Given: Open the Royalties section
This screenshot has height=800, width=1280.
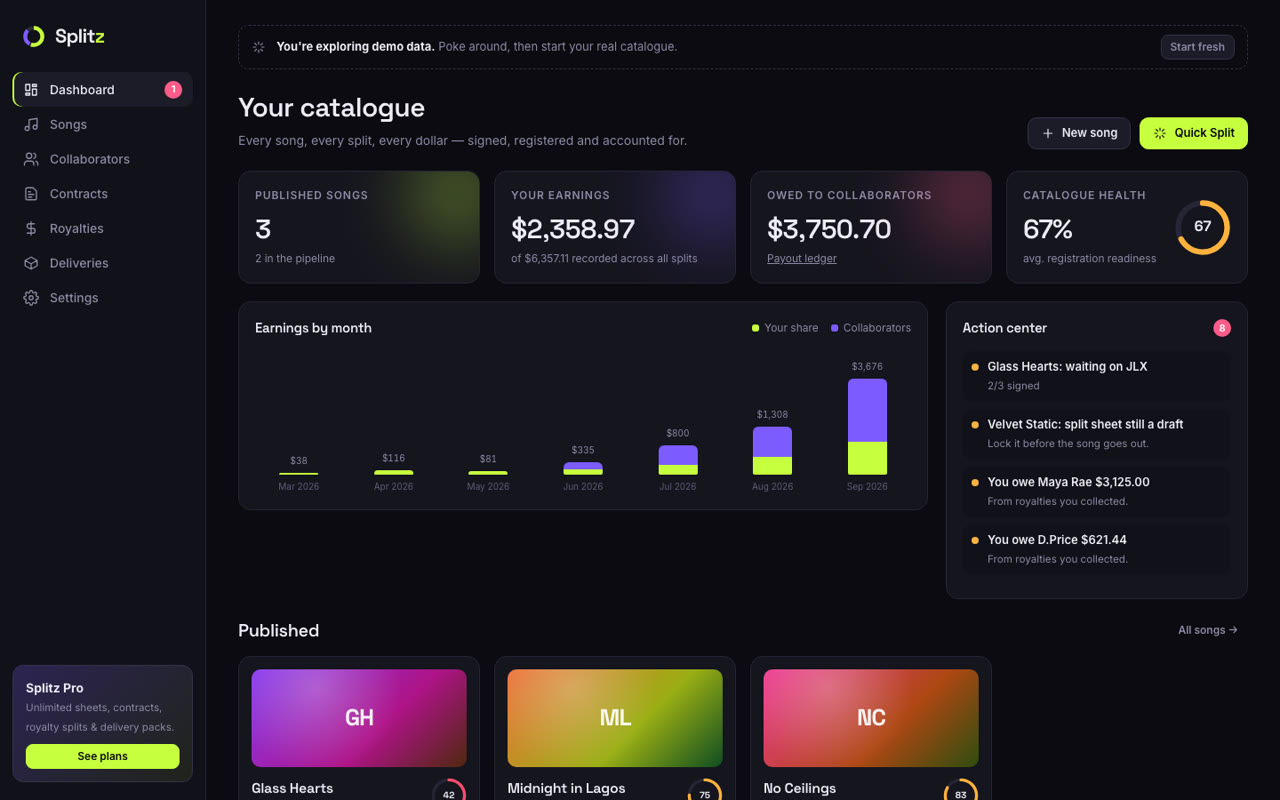Looking at the screenshot, I should [102, 229].
